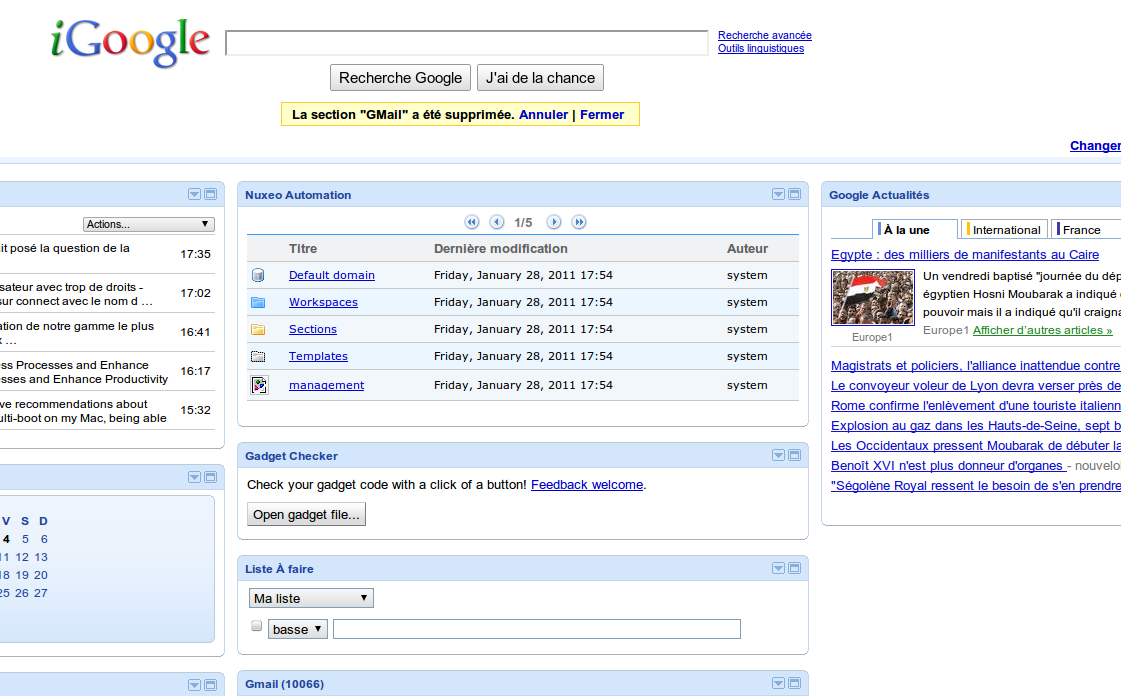Select calendar date 19
Screen dimensions: 1121x696
22,575
